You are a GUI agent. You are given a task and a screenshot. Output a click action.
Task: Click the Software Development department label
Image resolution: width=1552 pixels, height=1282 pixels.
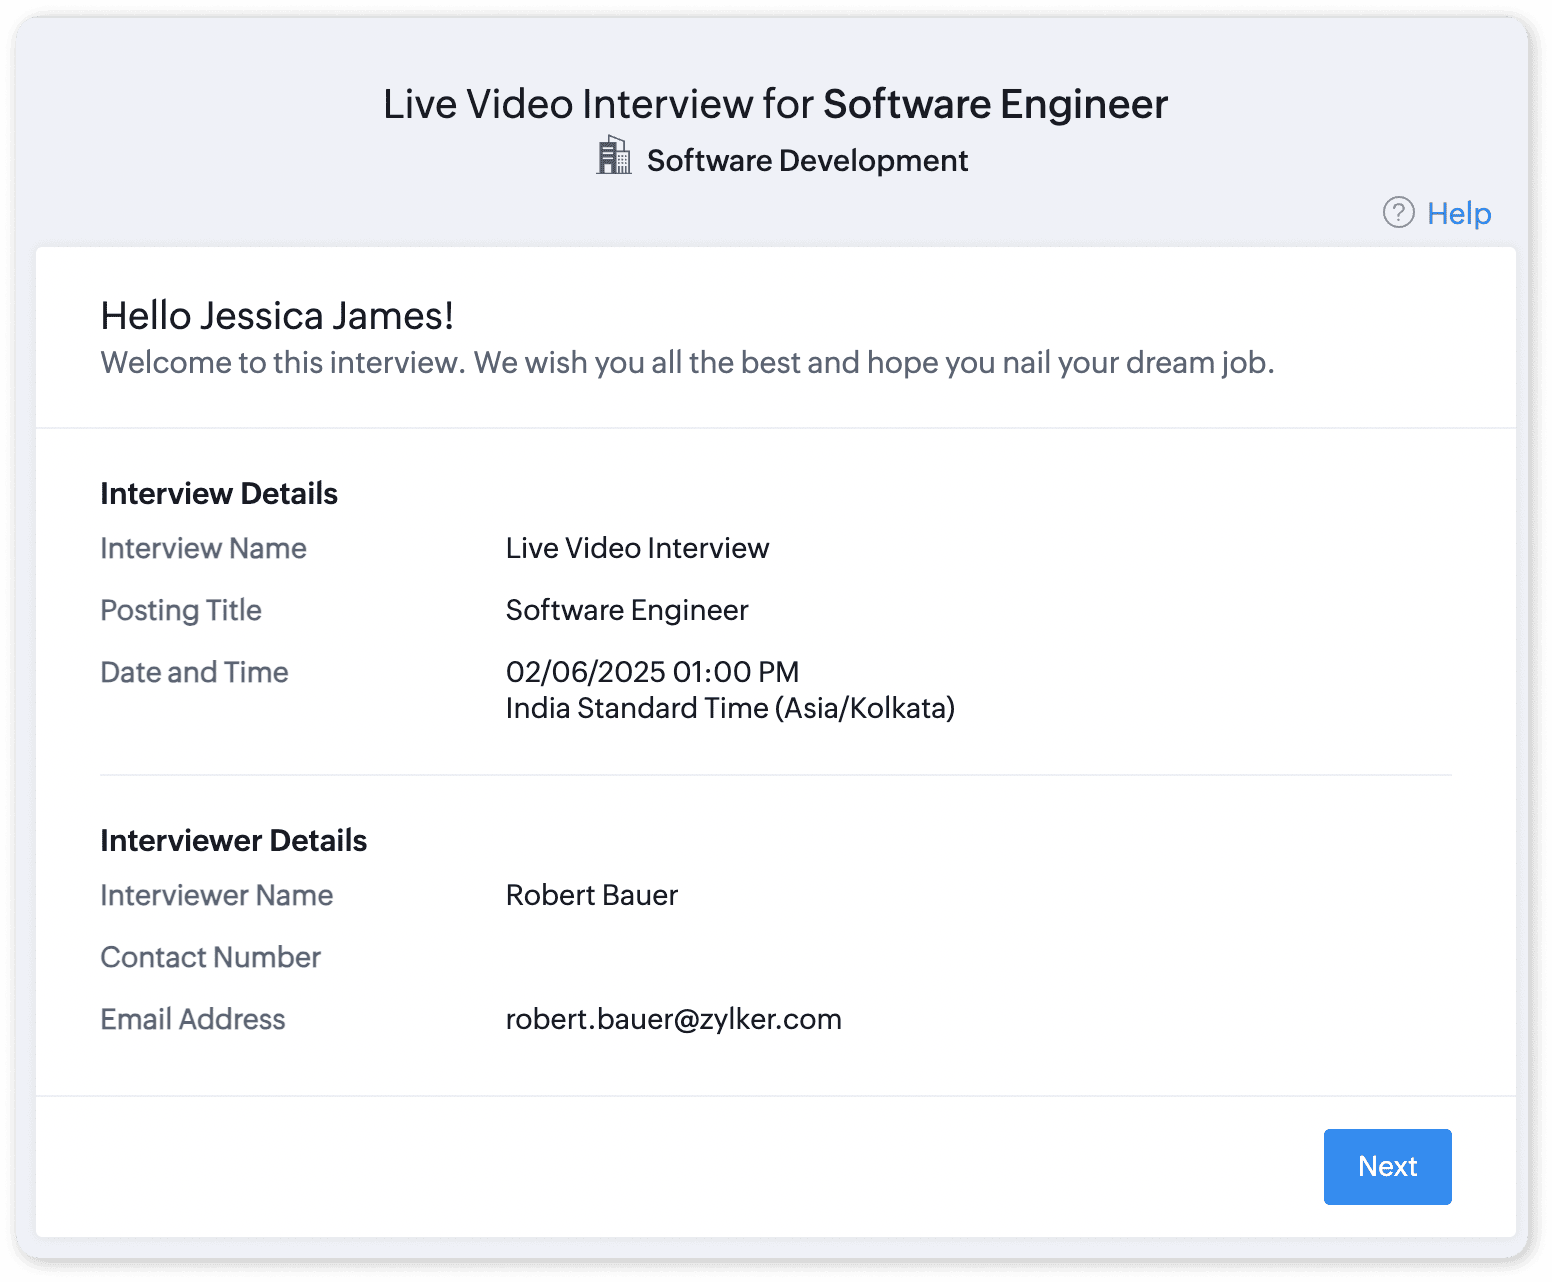click(807, 161)
